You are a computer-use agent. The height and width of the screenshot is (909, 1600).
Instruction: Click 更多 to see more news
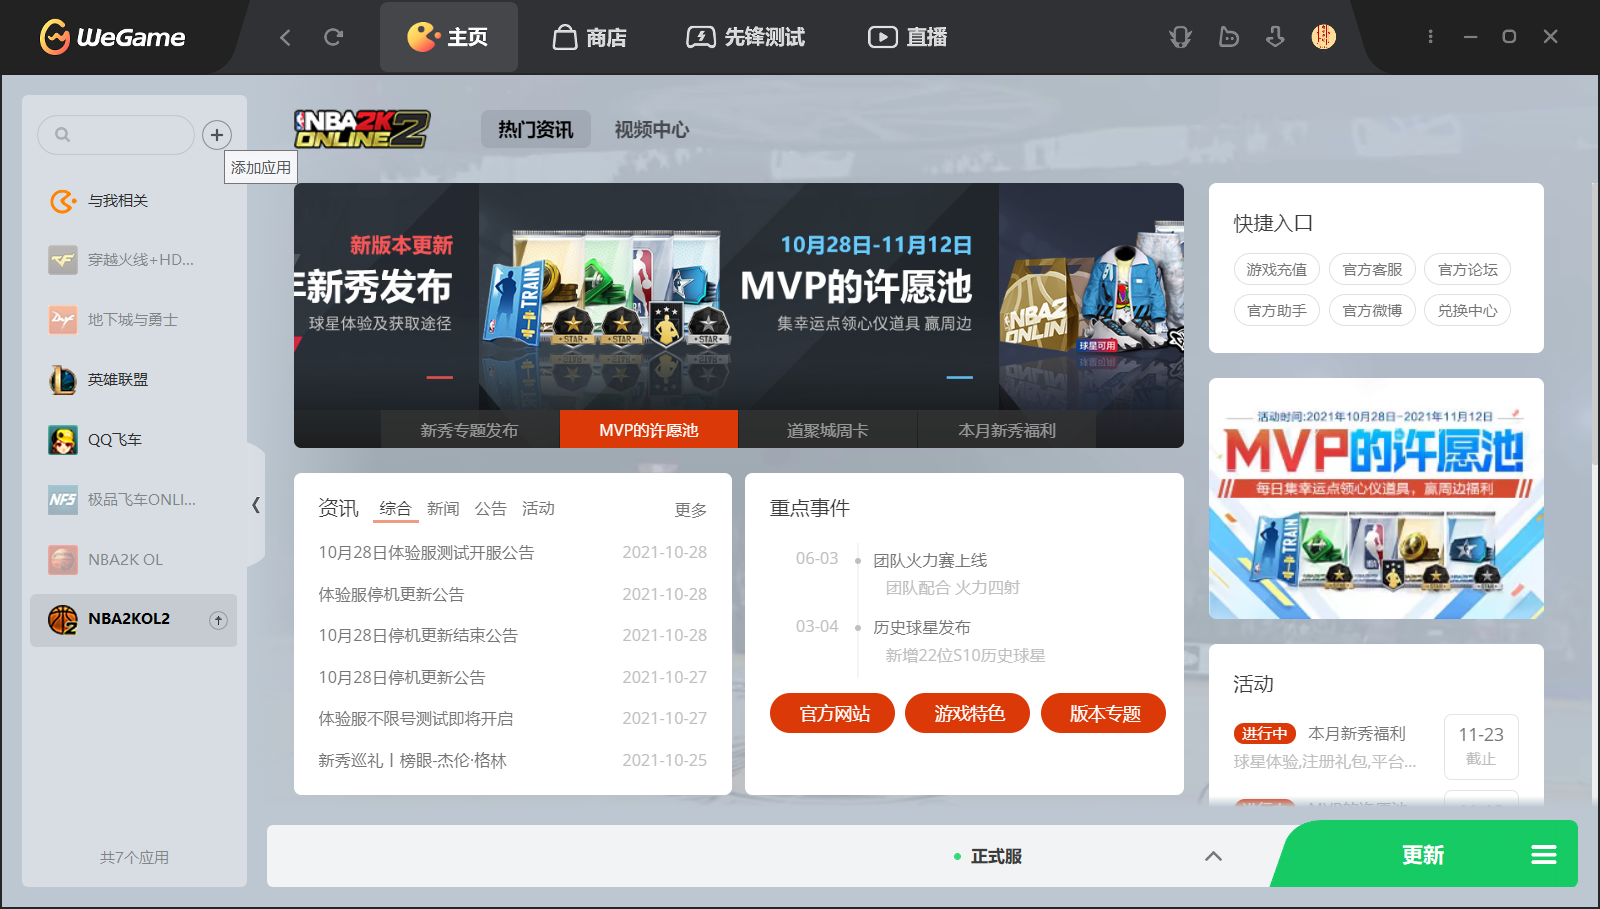[691, 510]
